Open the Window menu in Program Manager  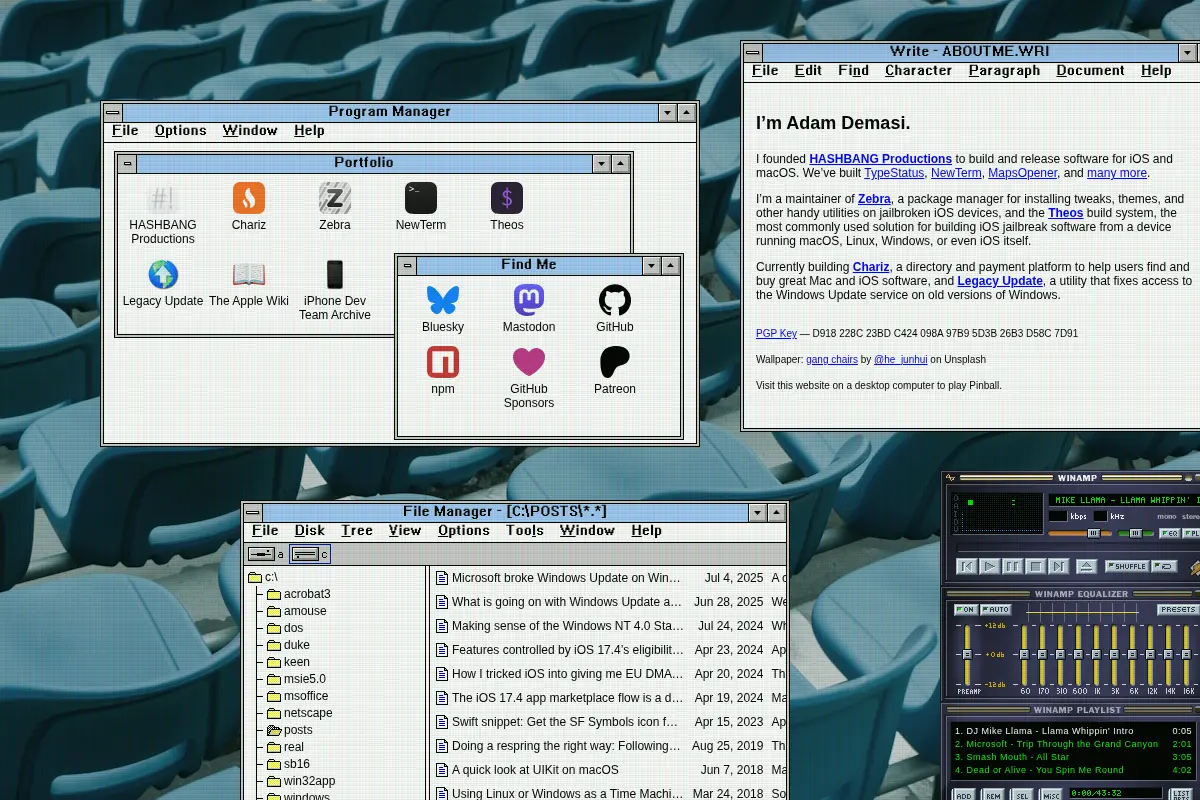250,131
